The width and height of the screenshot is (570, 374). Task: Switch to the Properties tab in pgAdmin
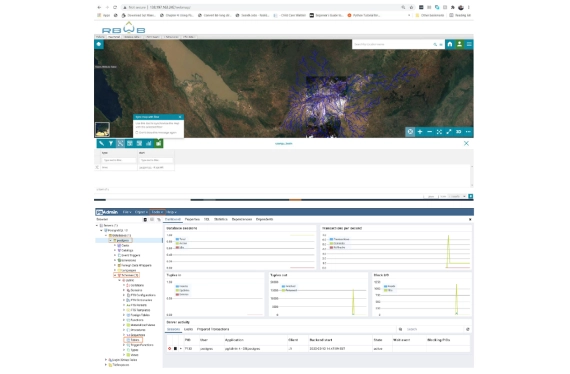click(x=192, y=219)
